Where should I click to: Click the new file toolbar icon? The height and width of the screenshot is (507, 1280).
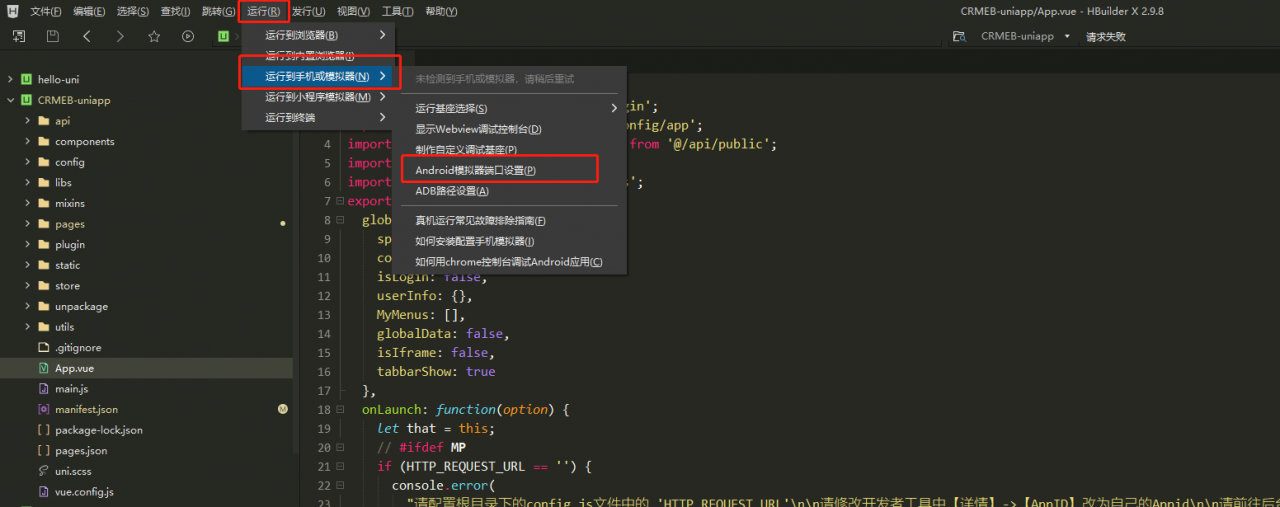19,36
